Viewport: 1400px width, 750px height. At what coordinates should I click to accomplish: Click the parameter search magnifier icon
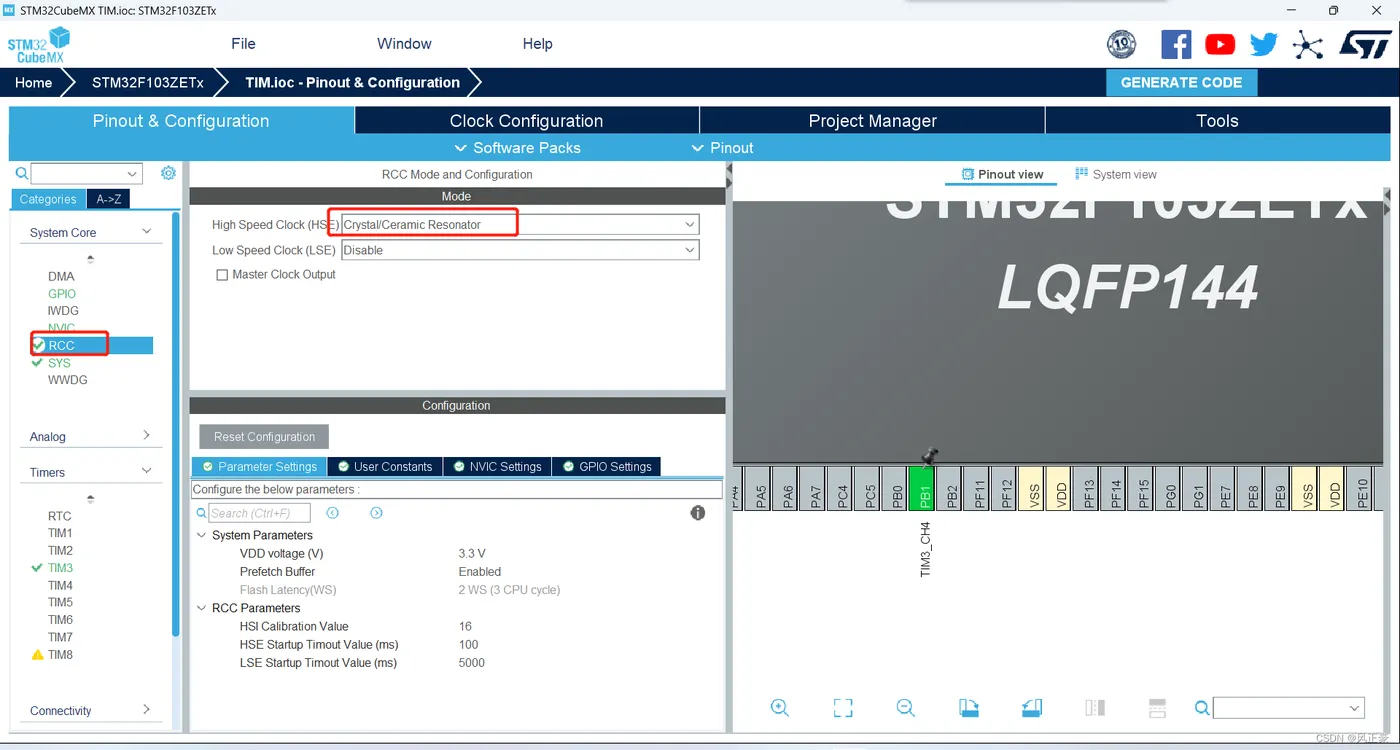tap(201, 513)
